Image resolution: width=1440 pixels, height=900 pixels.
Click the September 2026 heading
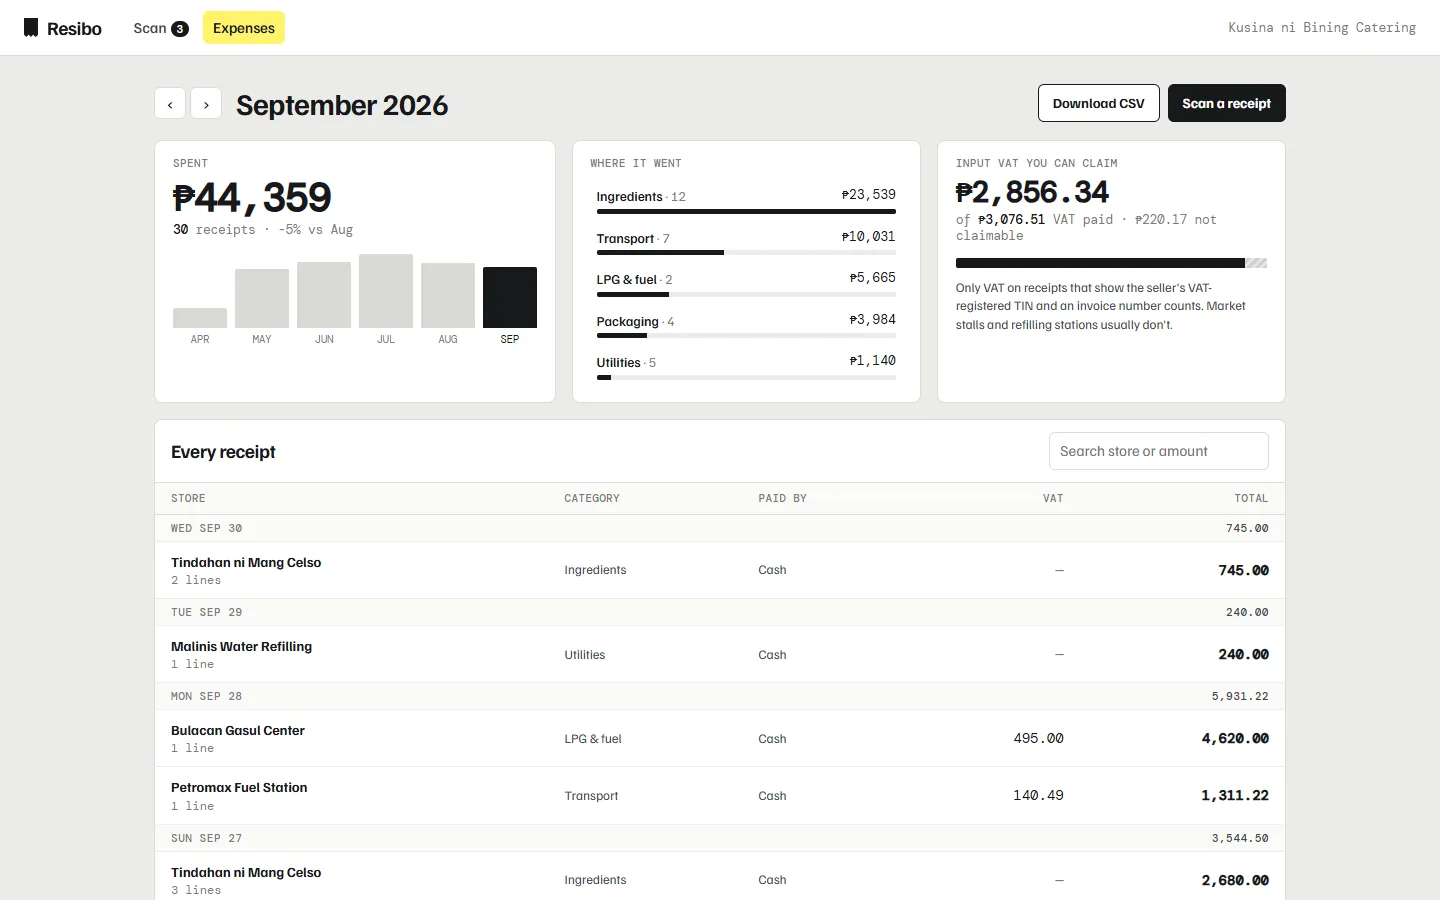[x=342, y=105]
